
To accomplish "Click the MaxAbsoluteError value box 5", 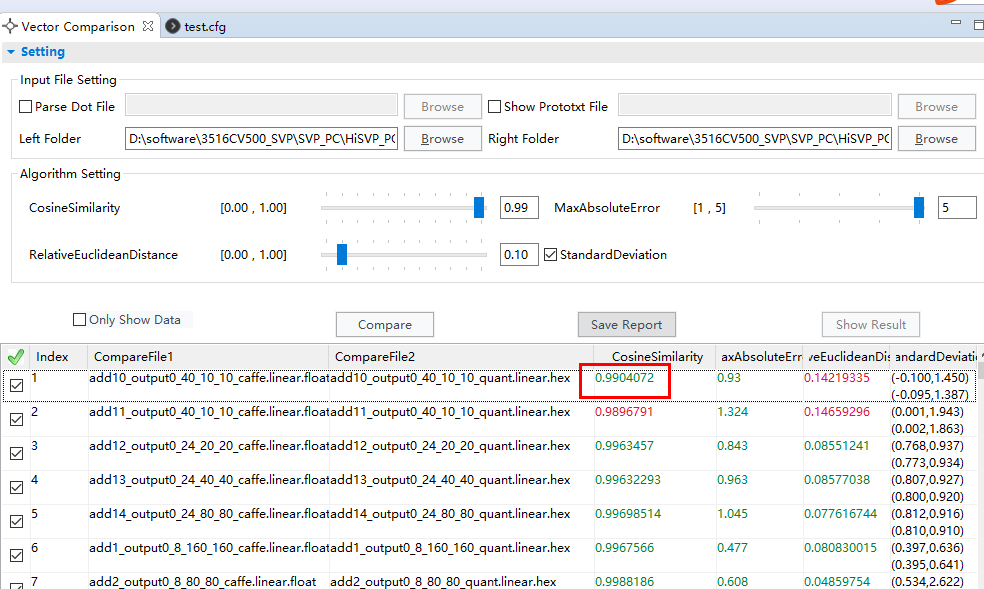I will (x=957, y=208).
